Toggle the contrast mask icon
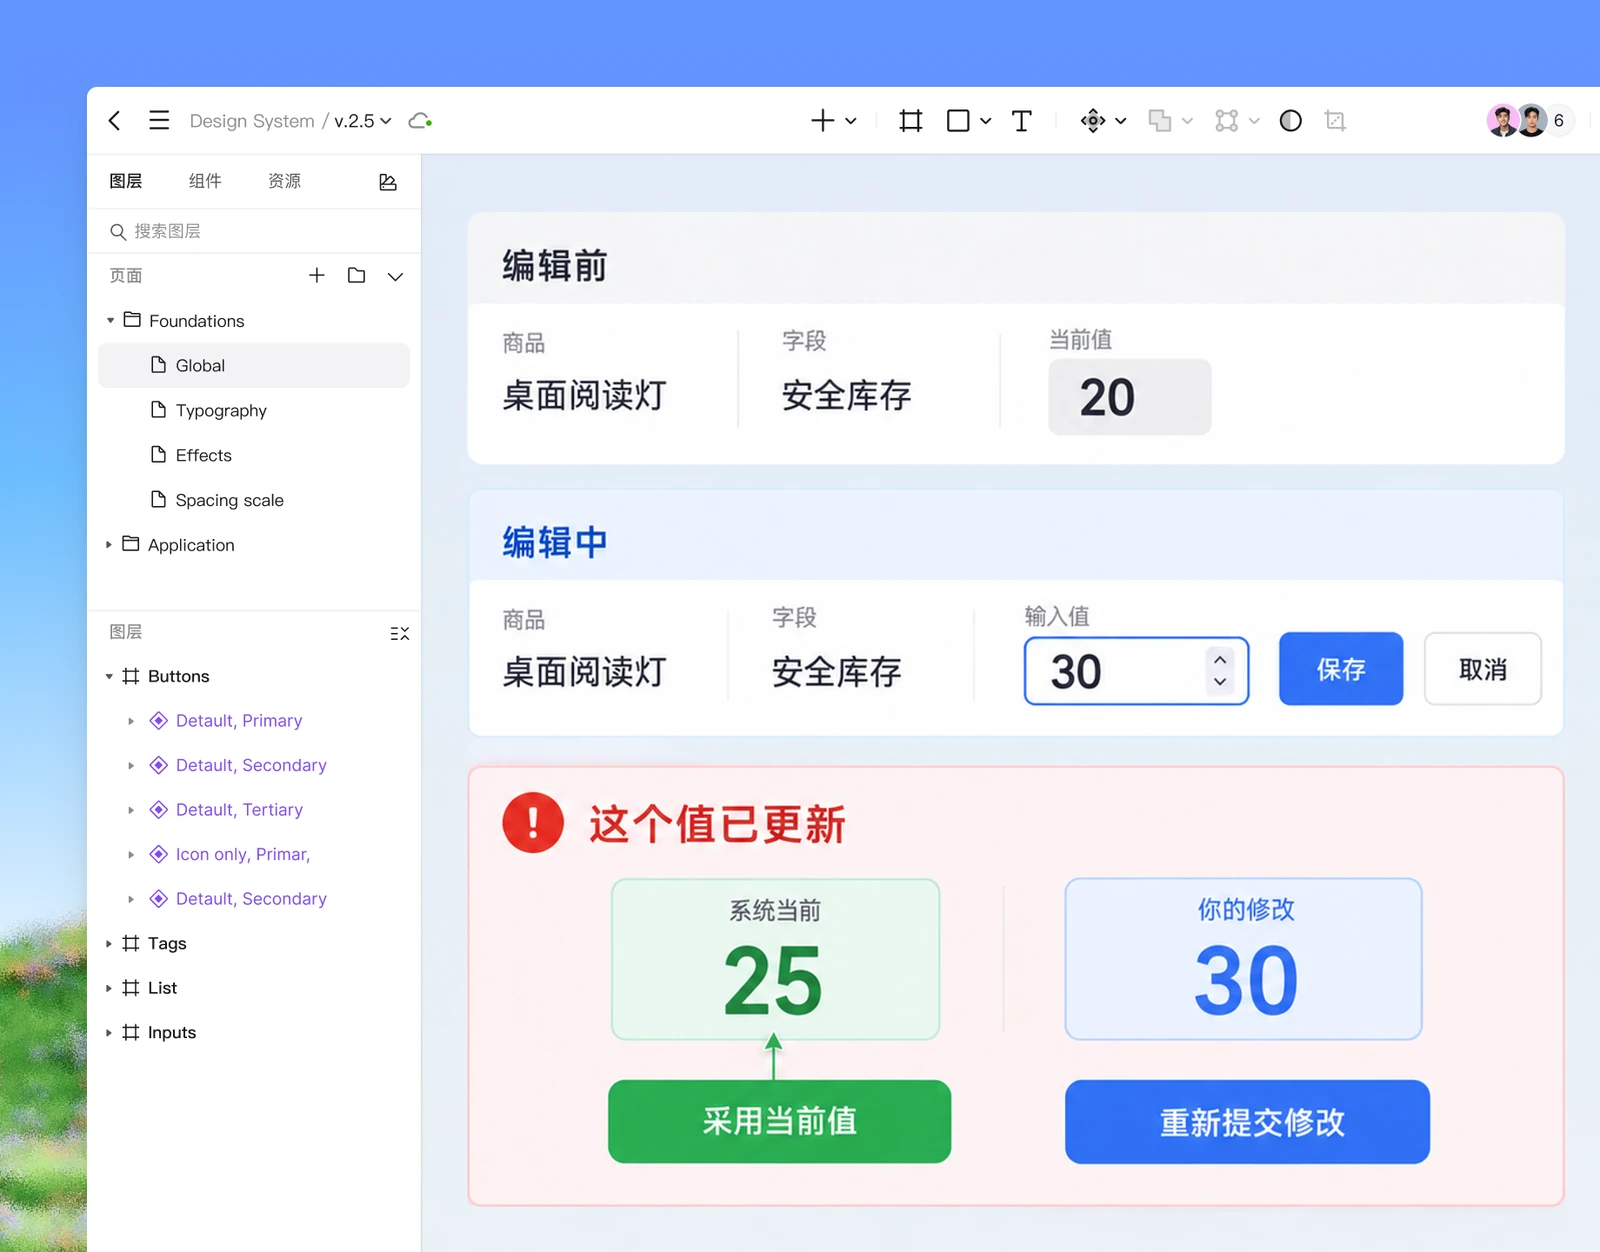Viewport: 1600px width, 1252px height. point(1291,121)
